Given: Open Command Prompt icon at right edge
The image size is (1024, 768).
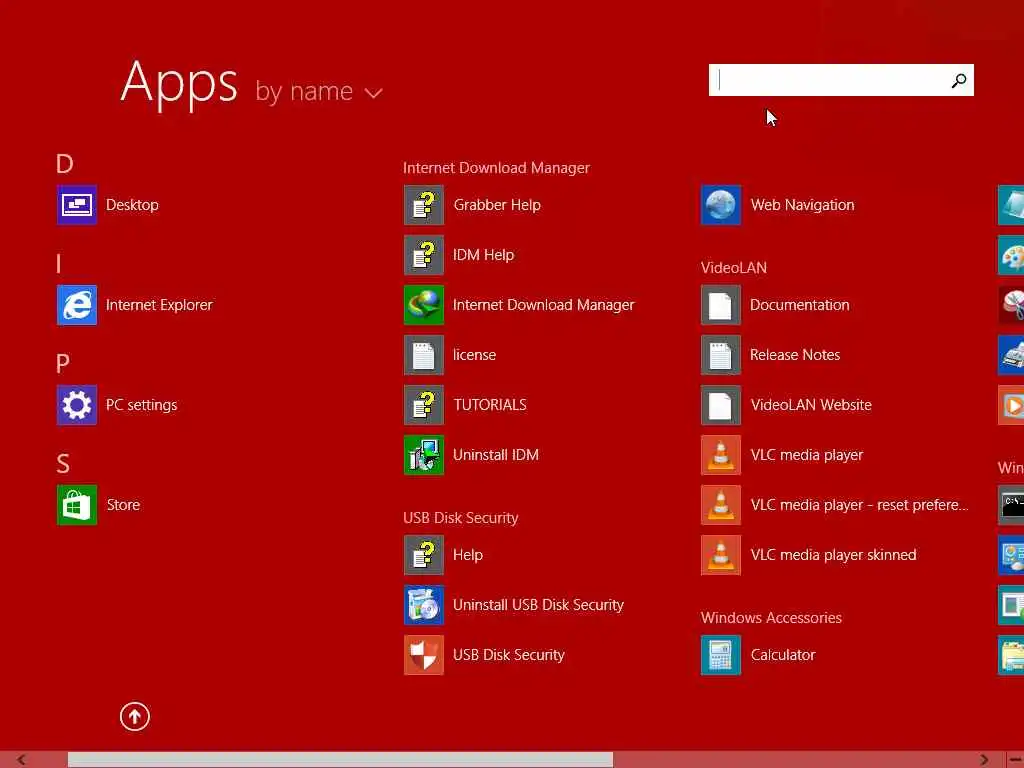Looking at the screenshot, I should click(1012, 505).
